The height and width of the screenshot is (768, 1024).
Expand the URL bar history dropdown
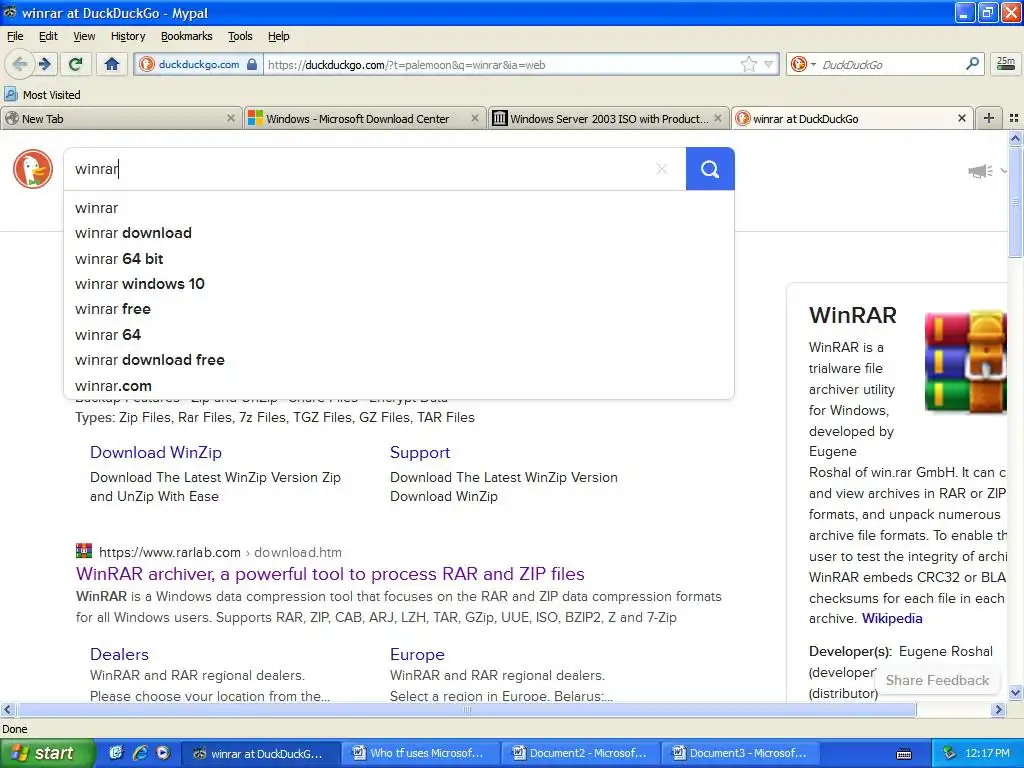click(x=769, y=64)
